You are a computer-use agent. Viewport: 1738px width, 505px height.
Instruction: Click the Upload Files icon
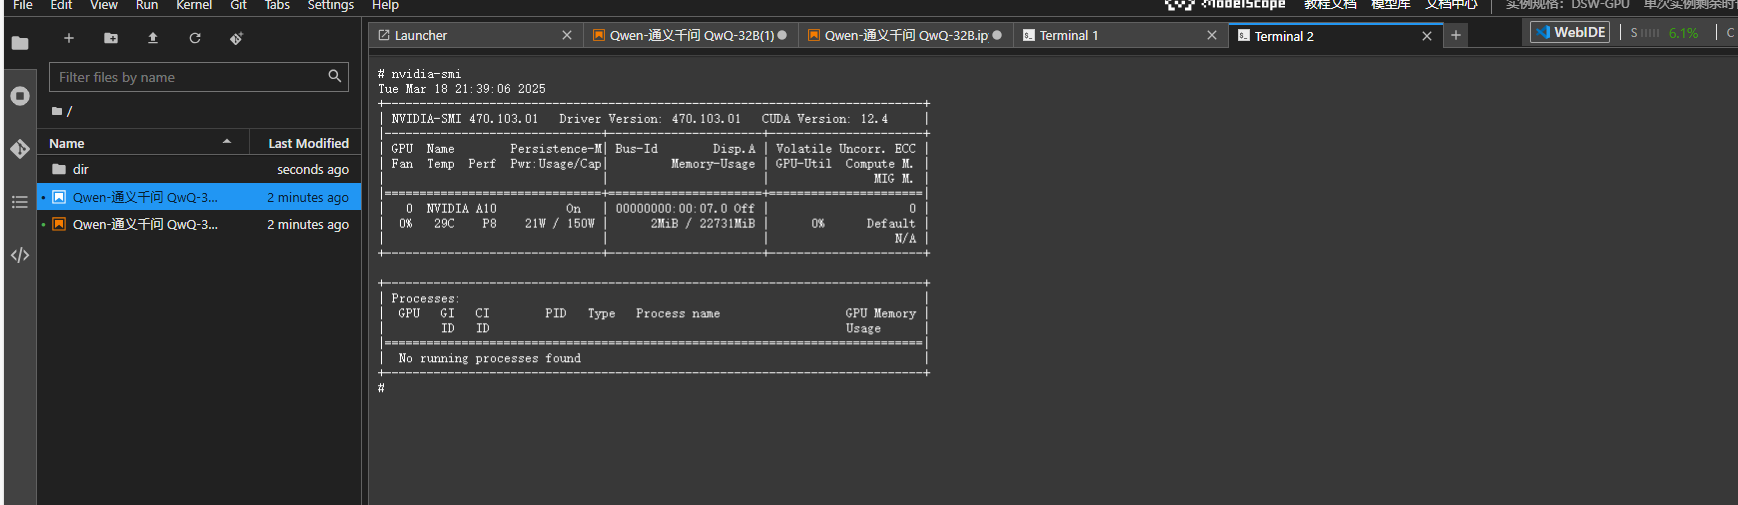click(x=153, y=38)
